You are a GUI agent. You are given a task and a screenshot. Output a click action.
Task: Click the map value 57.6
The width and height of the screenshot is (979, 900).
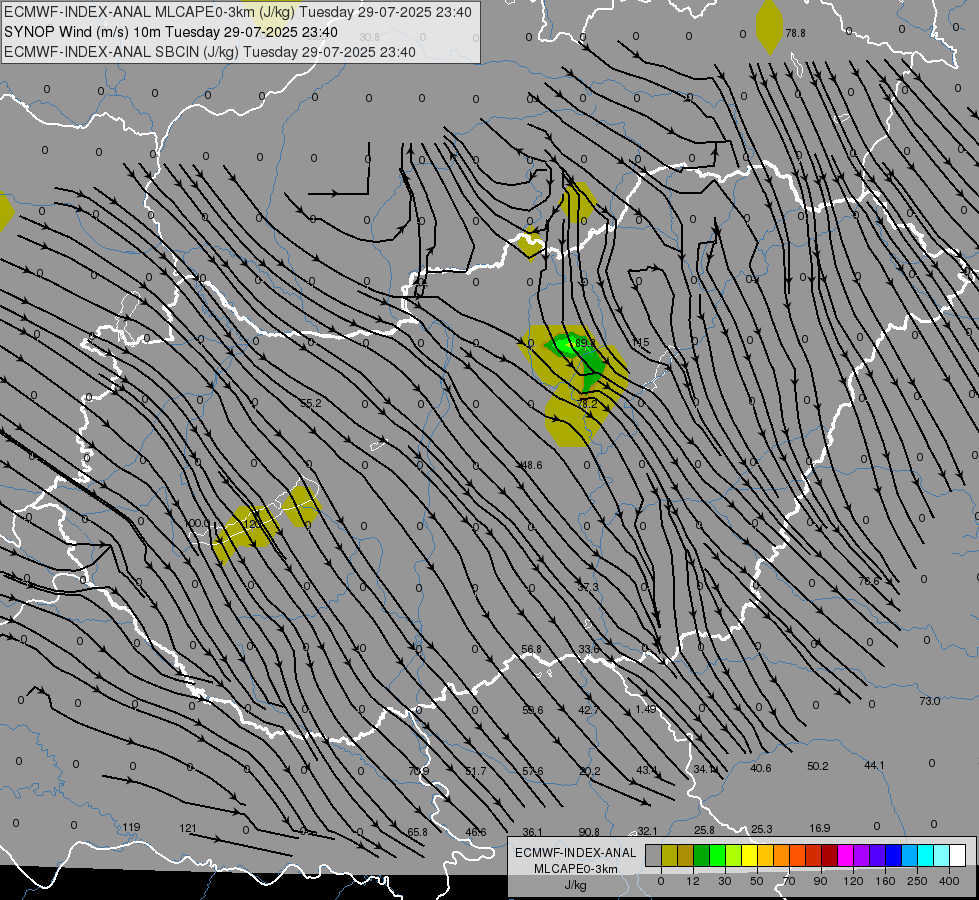(x=533, y=771)
